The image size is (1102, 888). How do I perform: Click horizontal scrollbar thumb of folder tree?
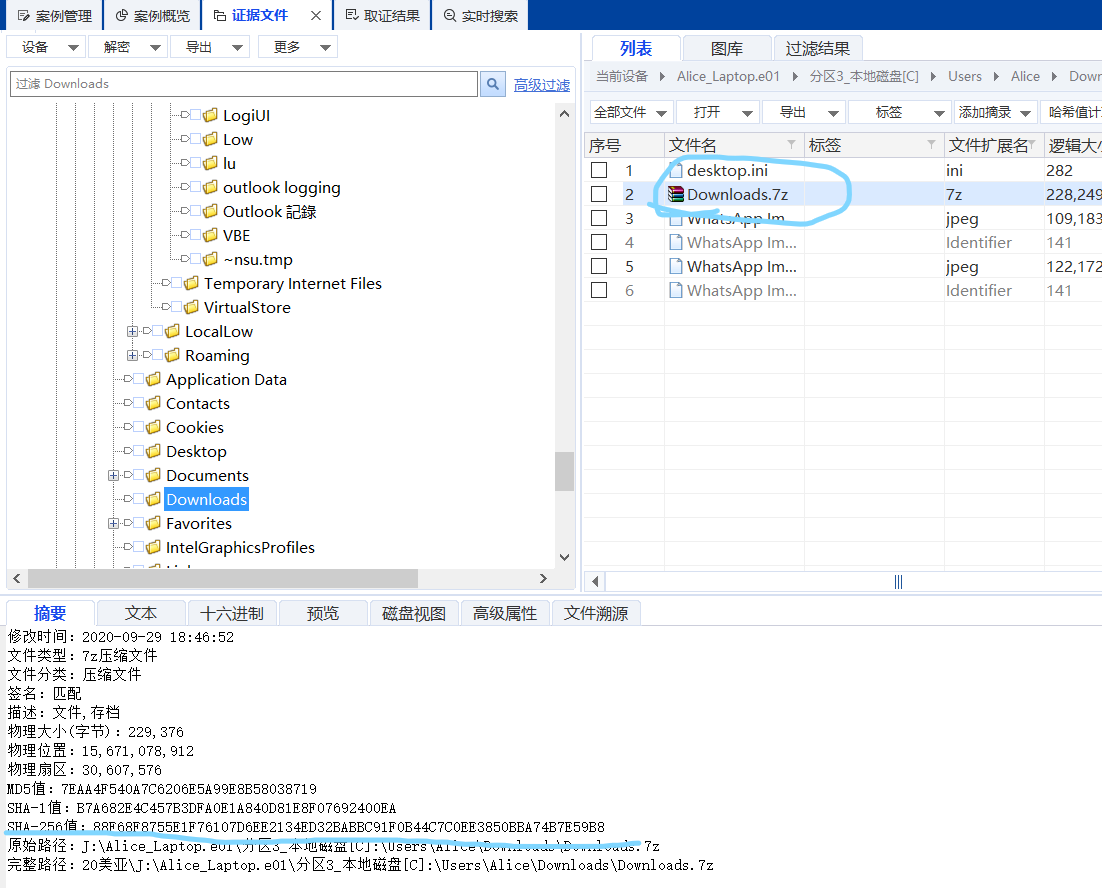click(223, 579)
